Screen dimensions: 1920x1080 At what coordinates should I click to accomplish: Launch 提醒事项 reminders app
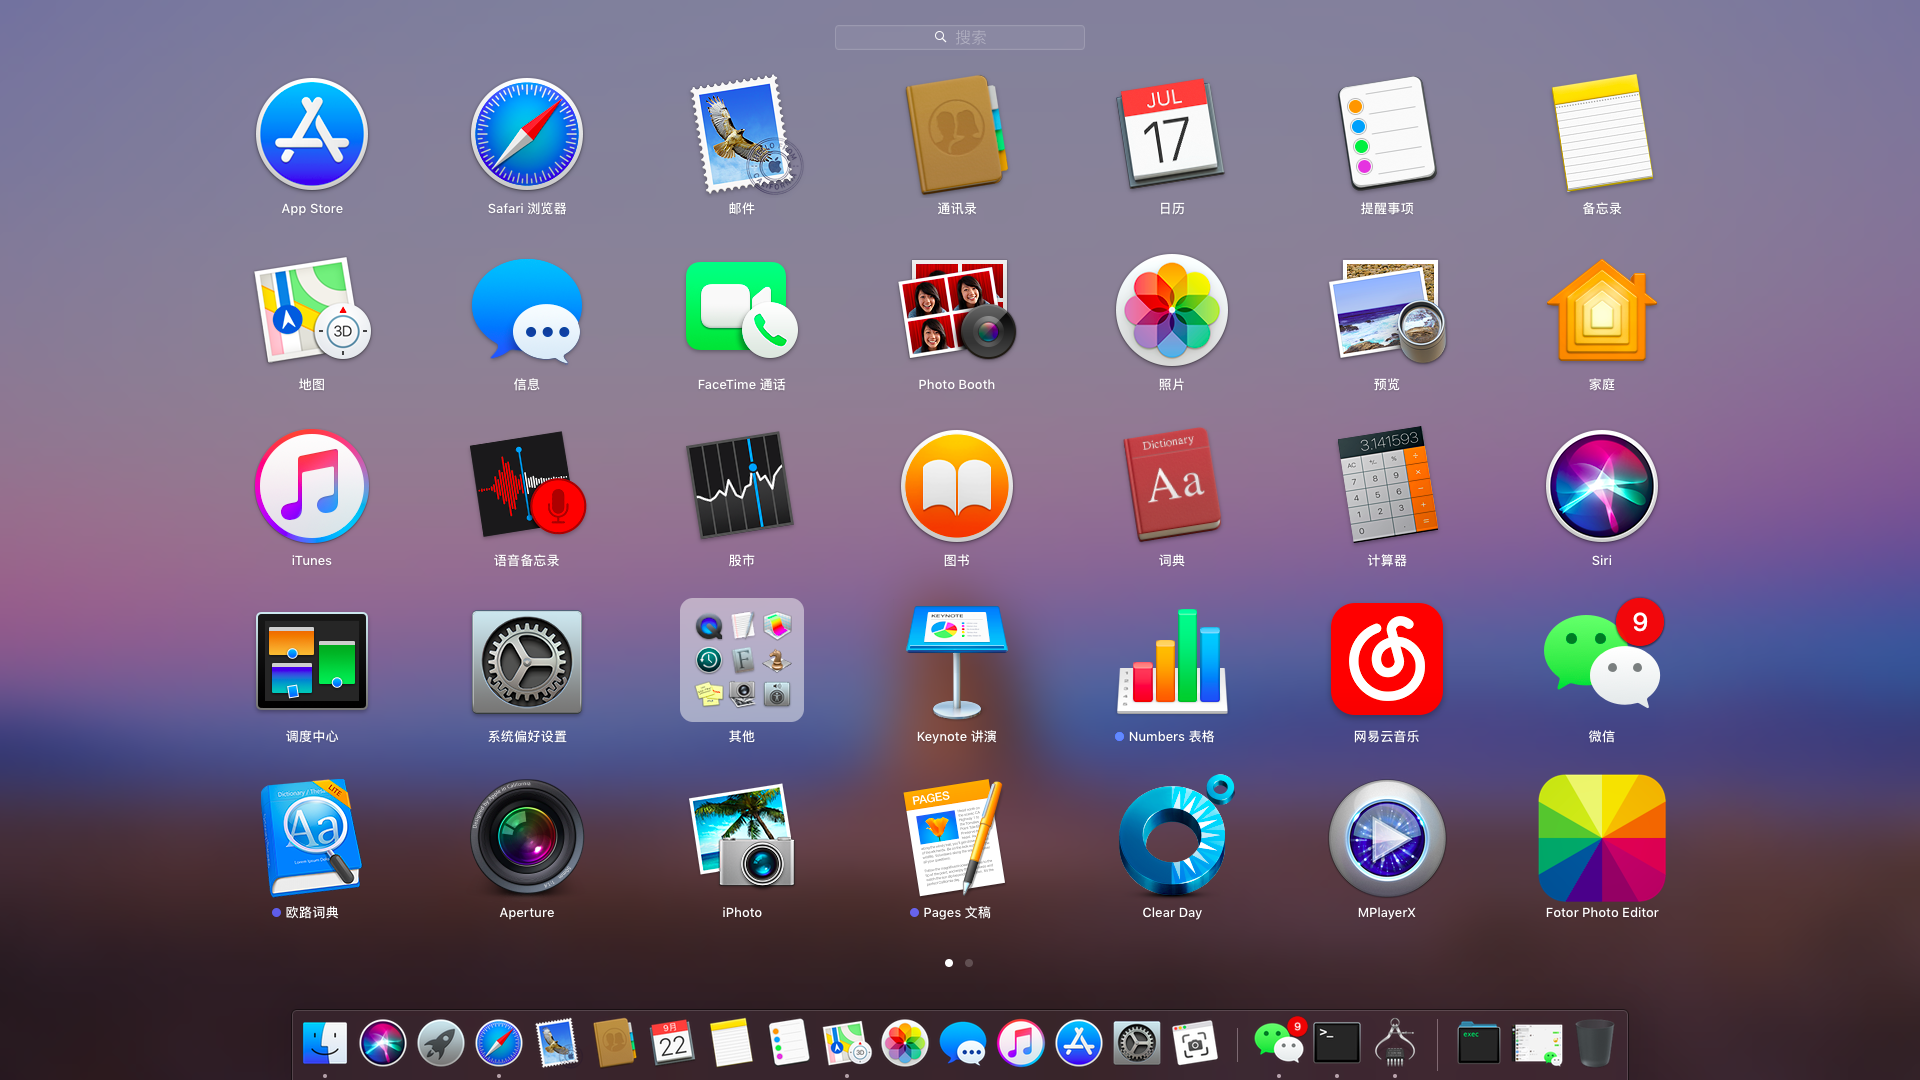1387,134
